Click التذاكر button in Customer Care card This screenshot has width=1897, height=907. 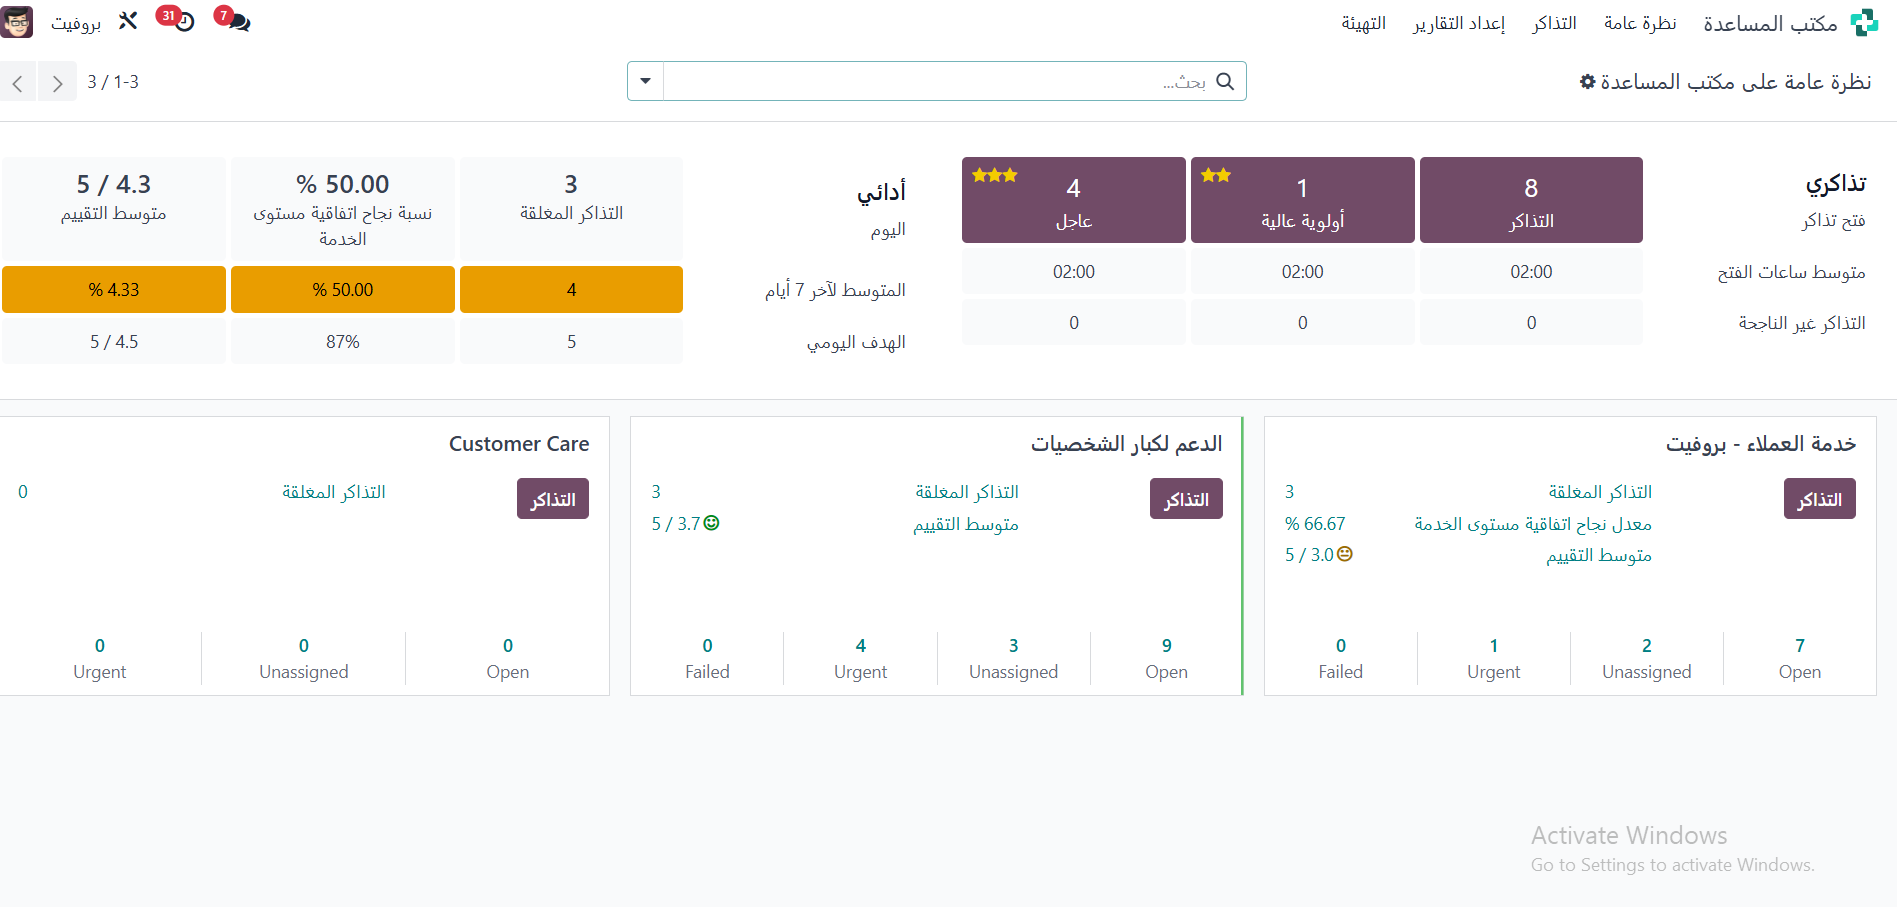(552, 499)
